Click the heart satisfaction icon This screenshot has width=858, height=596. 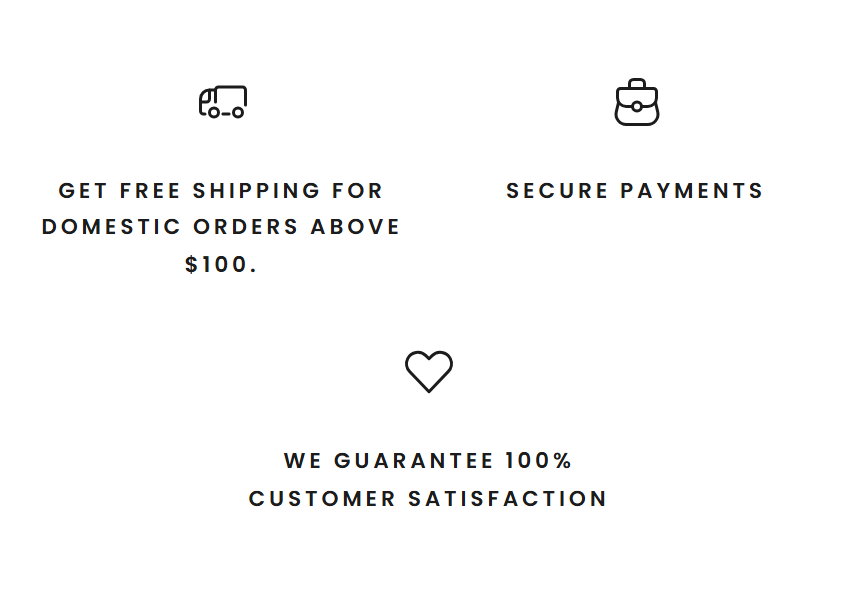pos(429,371)
